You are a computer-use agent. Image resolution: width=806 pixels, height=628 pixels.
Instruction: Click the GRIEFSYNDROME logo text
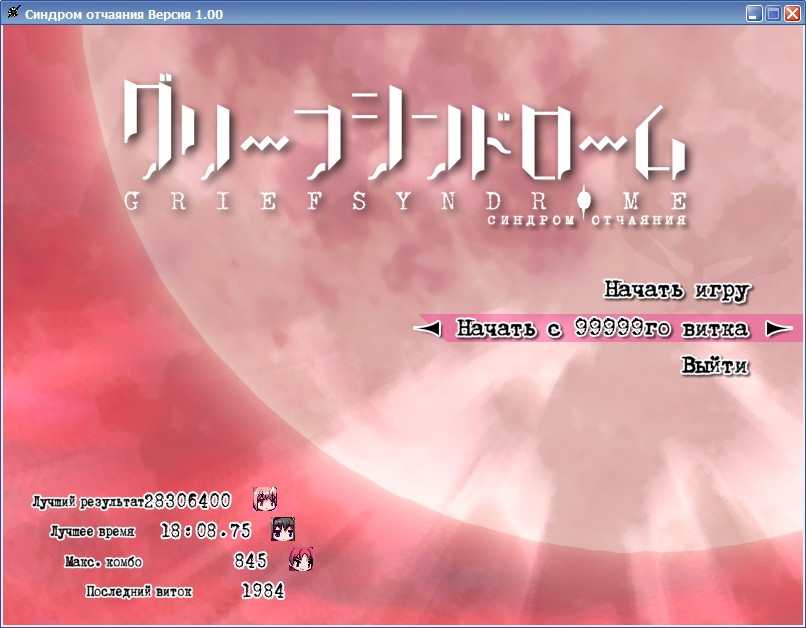[406, 201]
